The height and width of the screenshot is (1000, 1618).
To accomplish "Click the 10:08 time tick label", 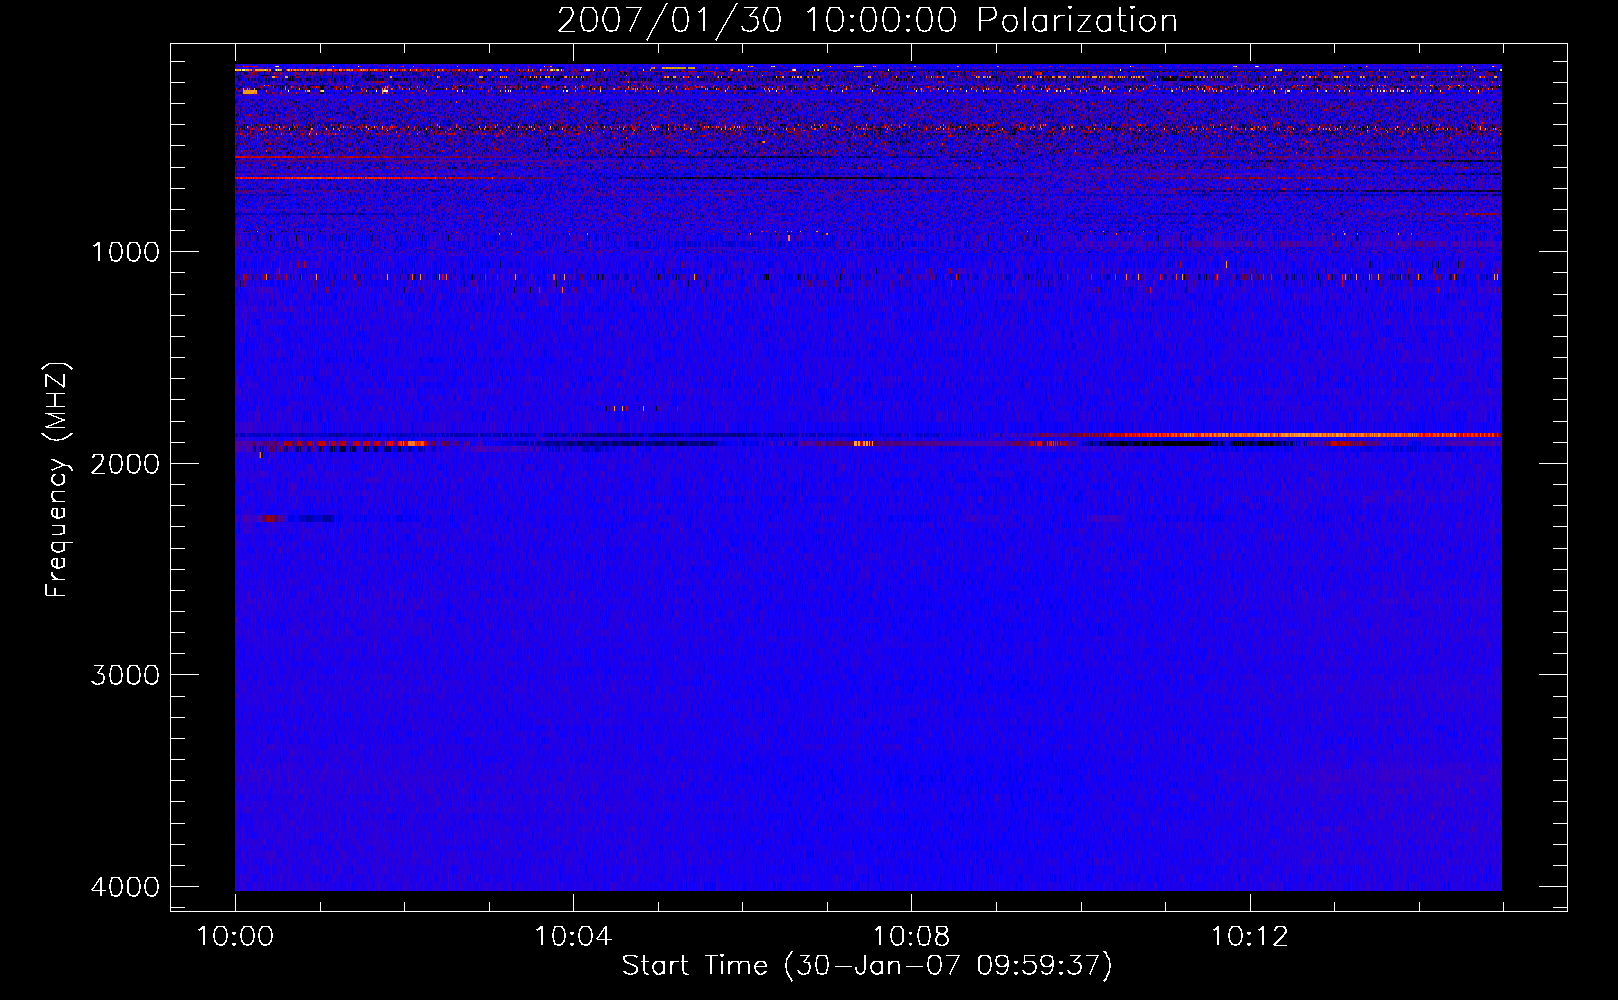I will pyautogui.click(x=911, y=937).
